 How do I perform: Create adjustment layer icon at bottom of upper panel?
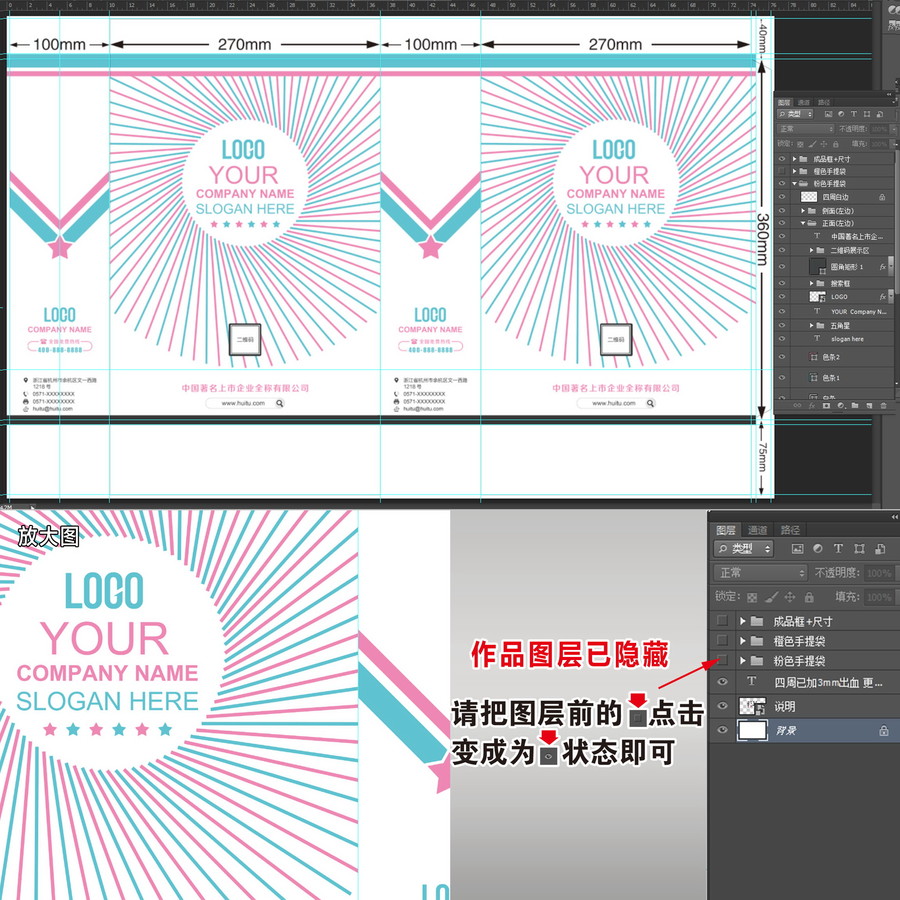(x=841, y=405)
